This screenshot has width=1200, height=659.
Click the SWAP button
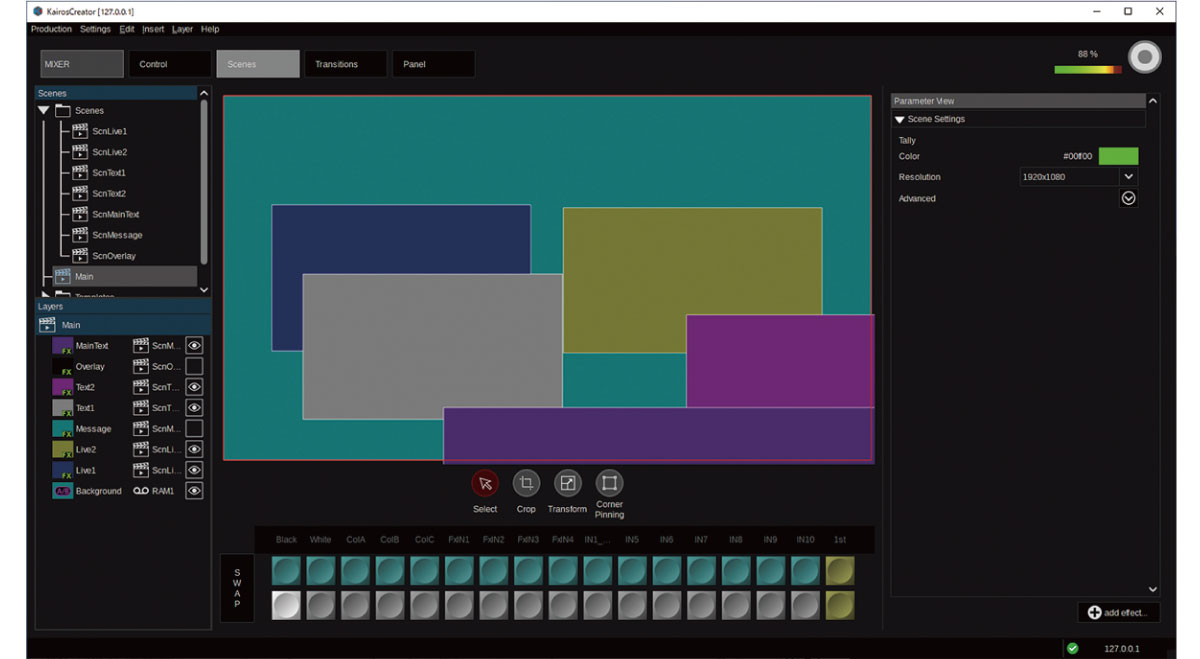[x=237, y=588]
